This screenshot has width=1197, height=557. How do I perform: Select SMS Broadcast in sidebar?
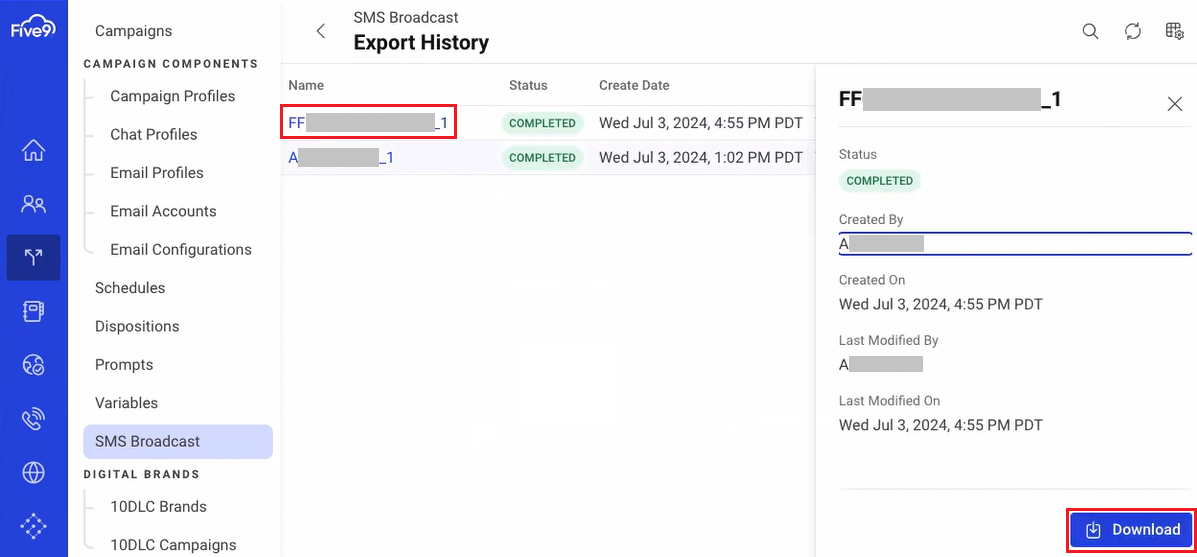(x=178, y=442)
